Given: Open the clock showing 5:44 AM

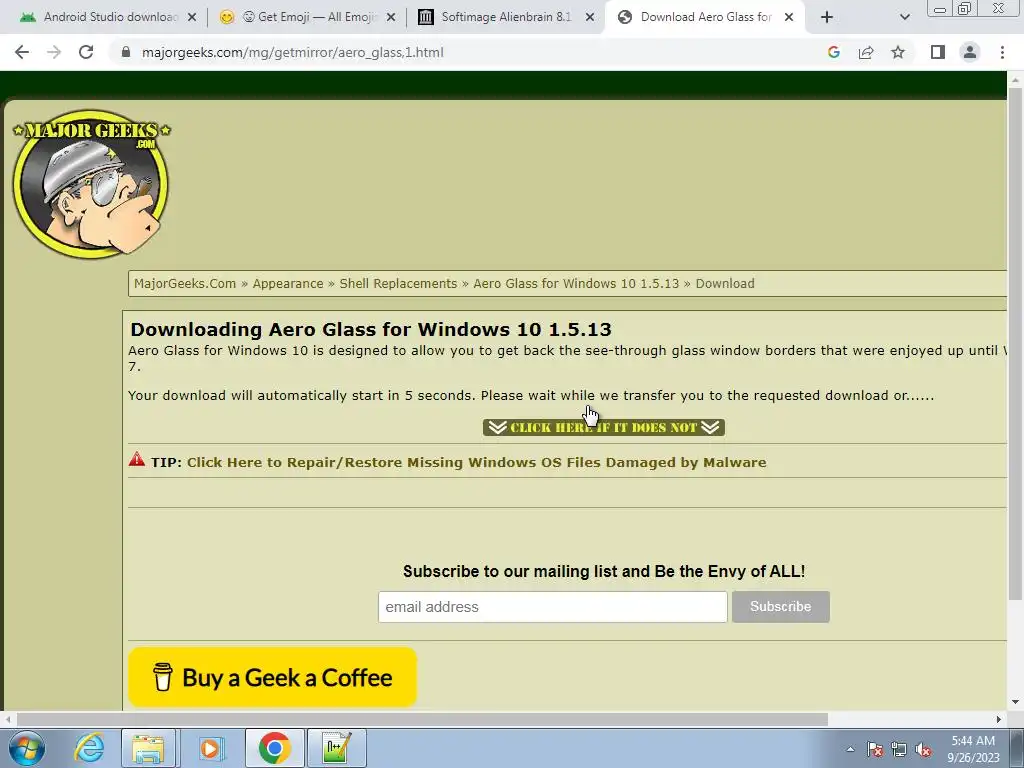Looking at the screenshot, I should [973, 749].
